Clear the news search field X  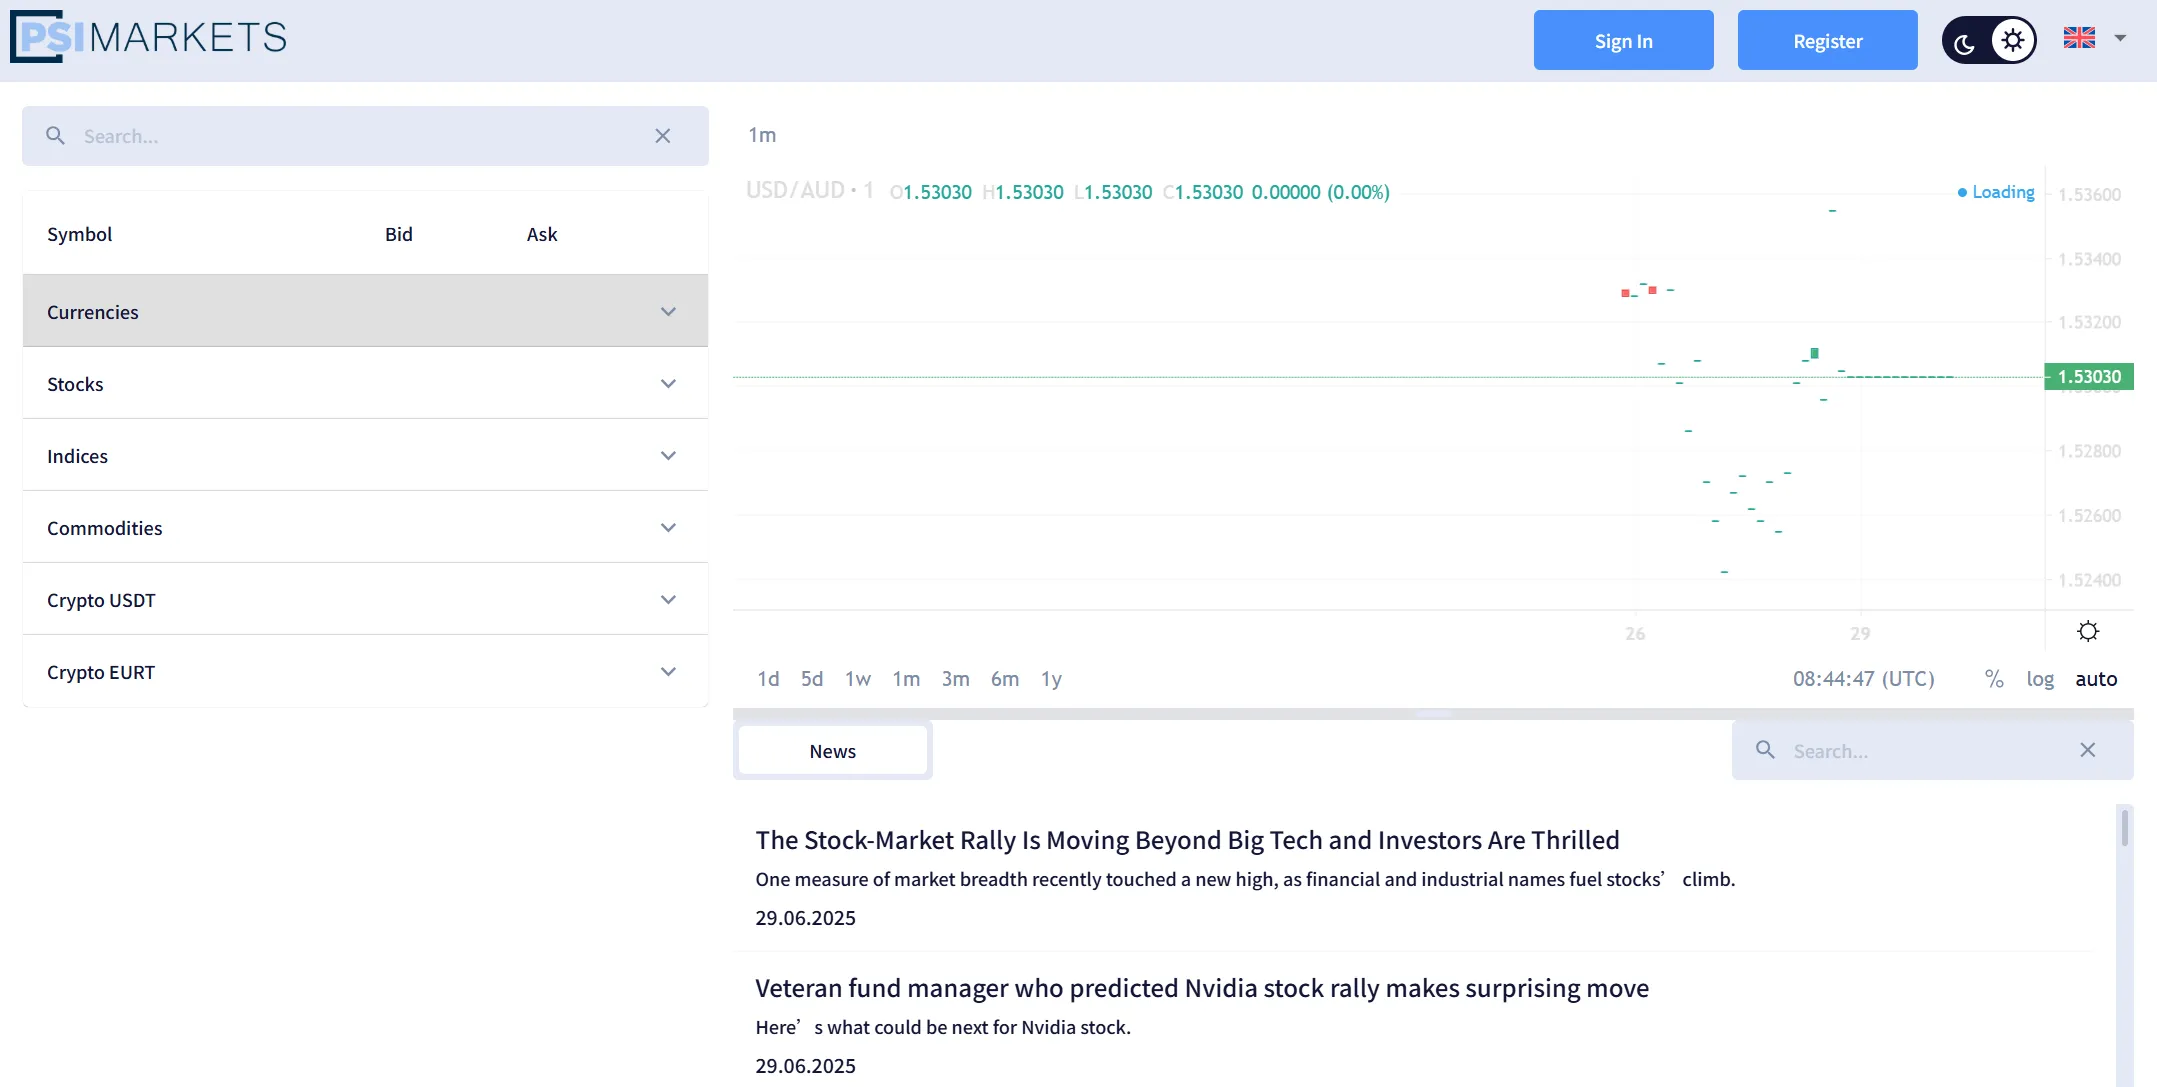click(2088, 750)
